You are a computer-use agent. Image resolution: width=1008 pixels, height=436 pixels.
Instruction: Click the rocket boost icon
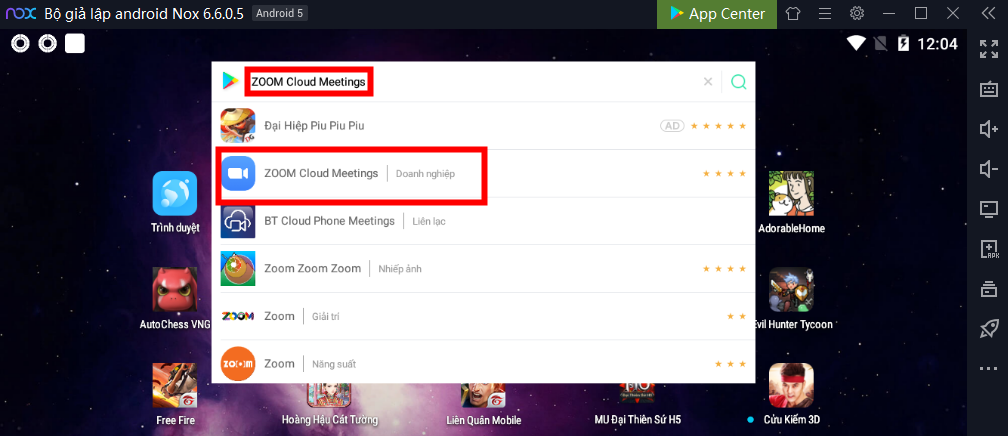[989, 329]
